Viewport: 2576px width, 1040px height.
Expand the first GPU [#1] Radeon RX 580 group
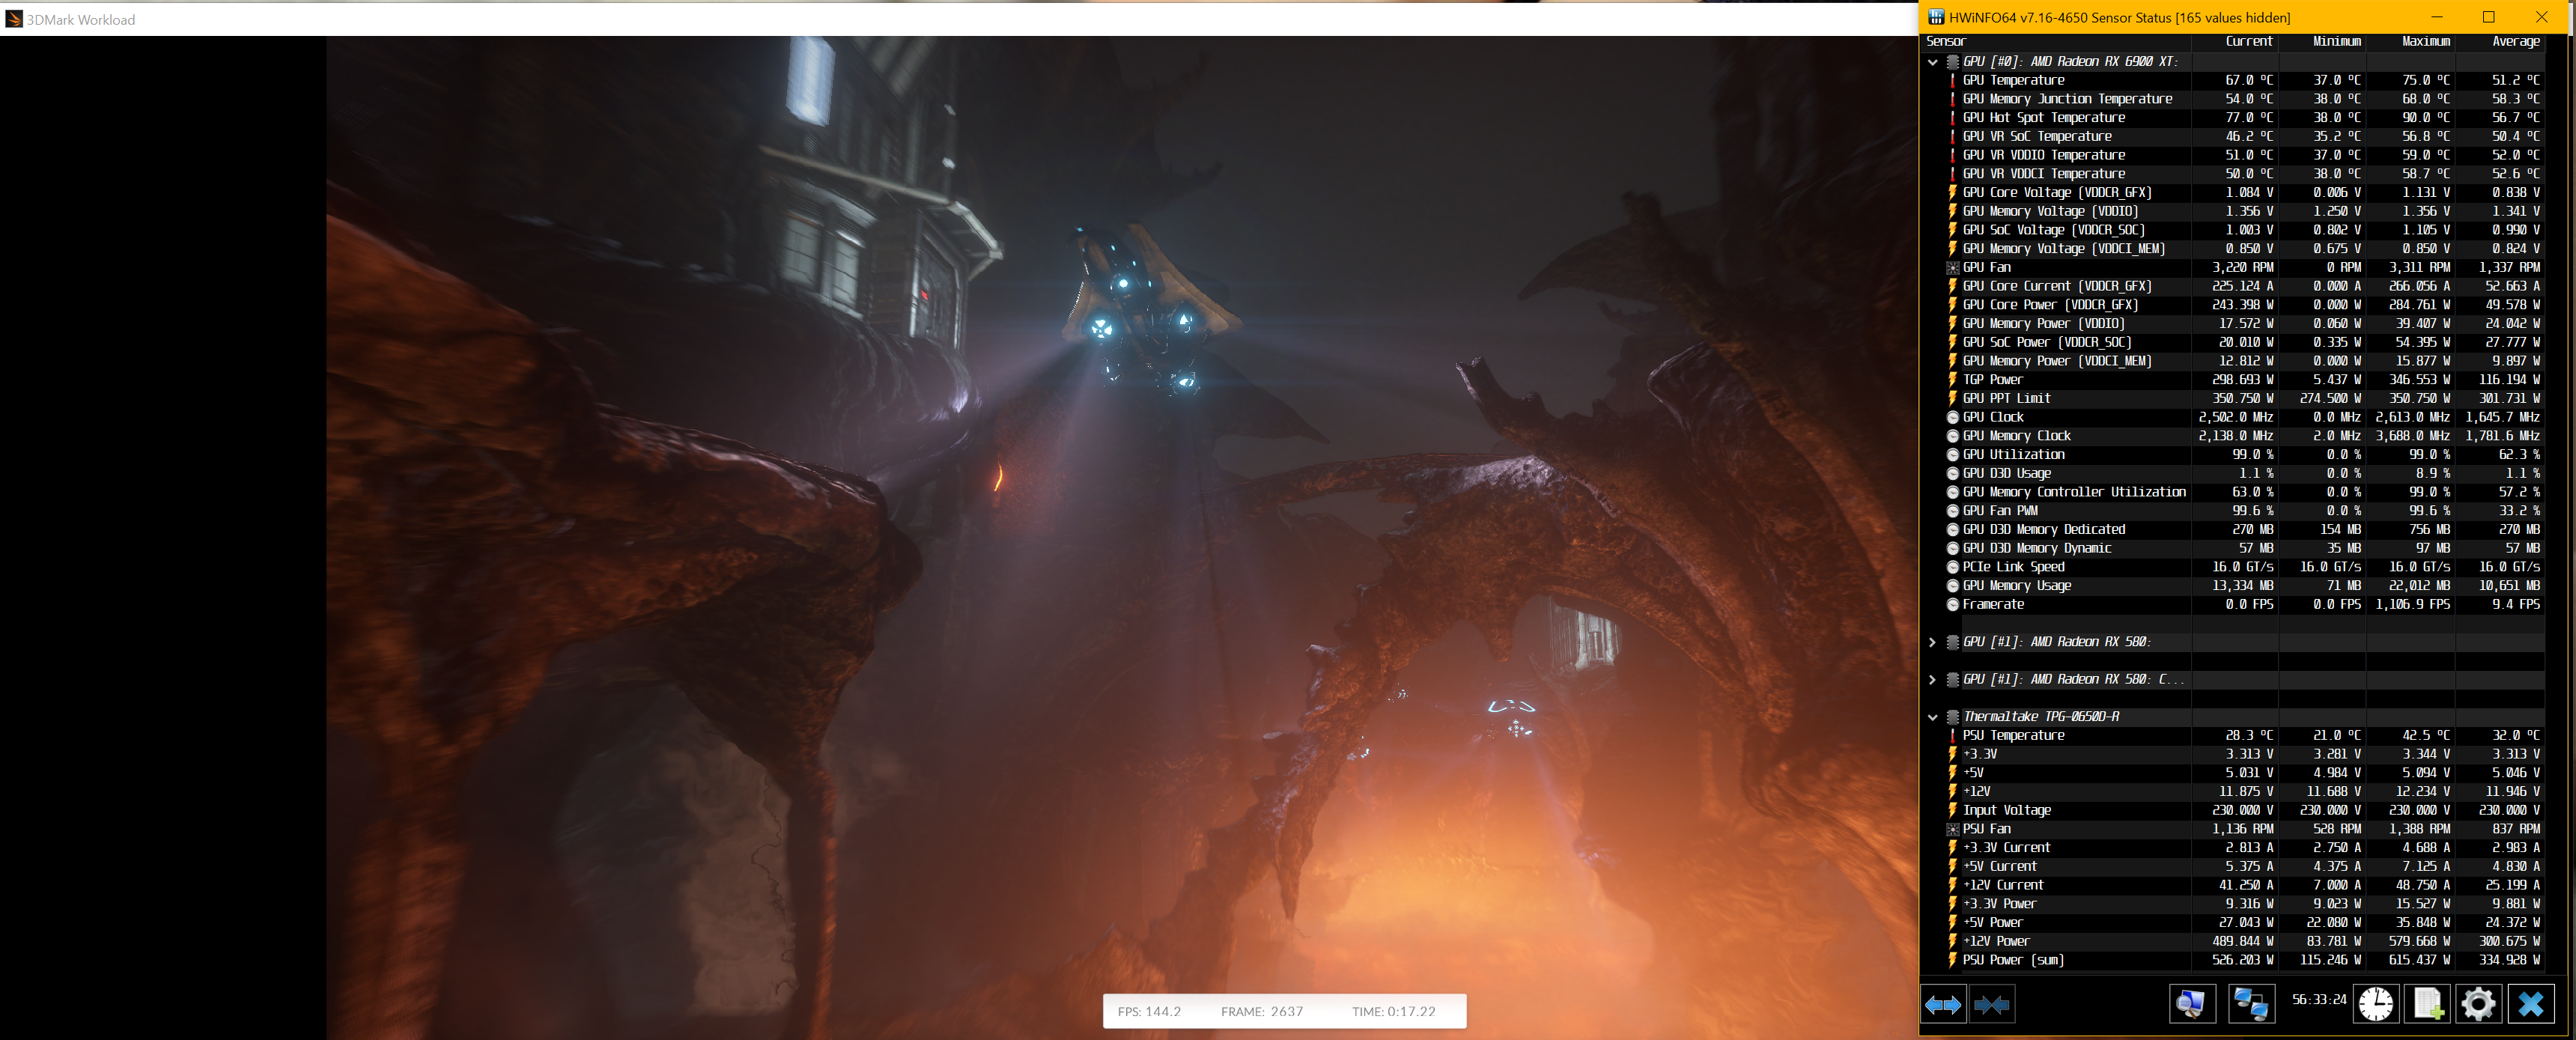pyautogui.click(x=1933, y=642)
